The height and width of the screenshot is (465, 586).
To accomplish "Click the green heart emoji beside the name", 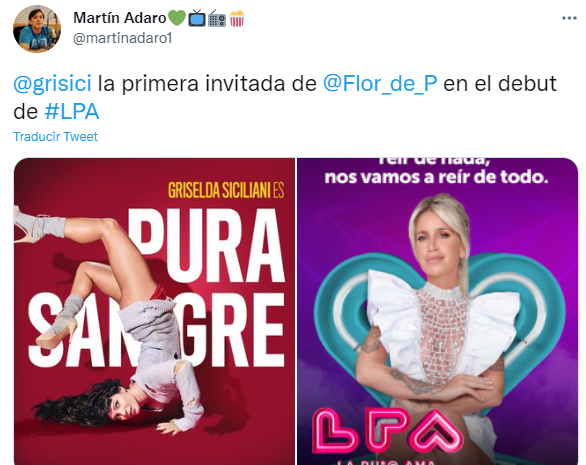I will 177,18.
